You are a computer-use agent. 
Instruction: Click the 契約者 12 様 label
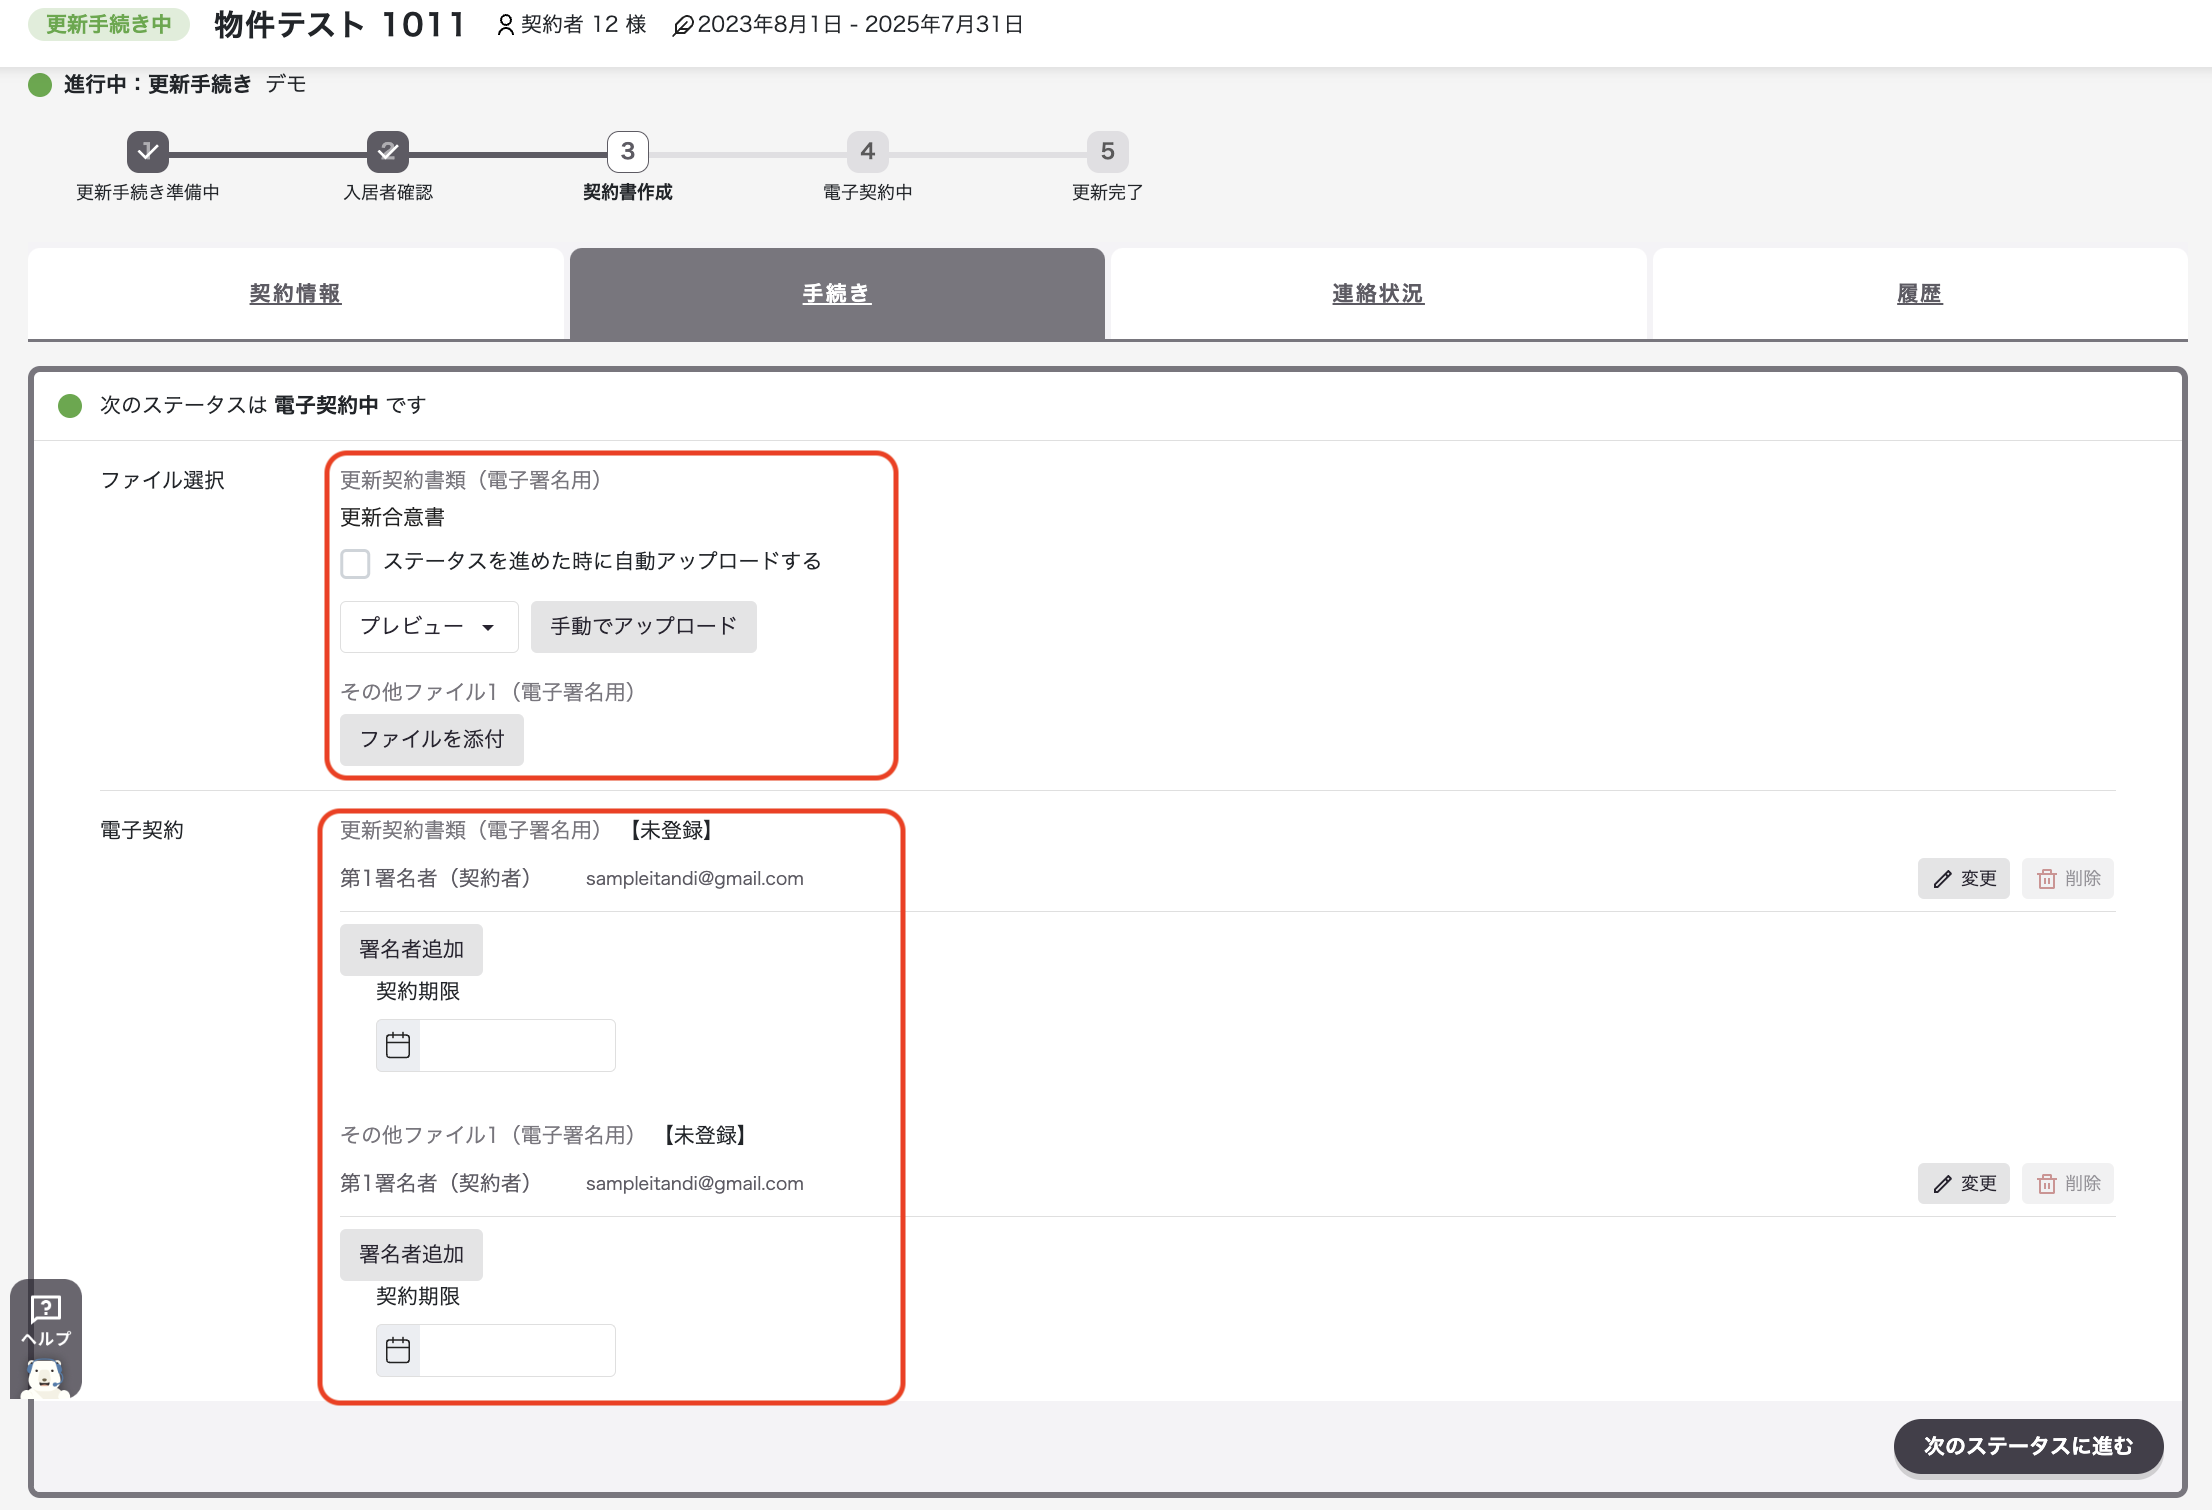click(584, 25)
